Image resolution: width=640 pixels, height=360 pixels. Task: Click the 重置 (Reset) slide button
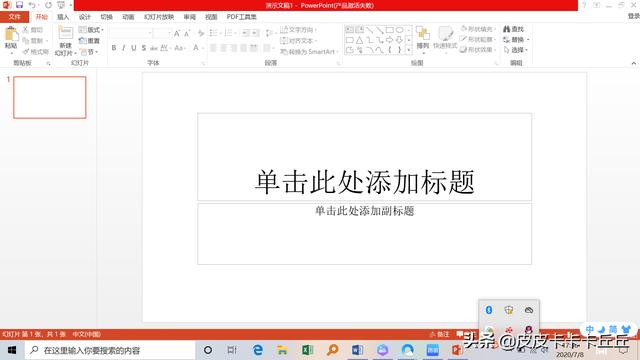[x=89, y=40]
